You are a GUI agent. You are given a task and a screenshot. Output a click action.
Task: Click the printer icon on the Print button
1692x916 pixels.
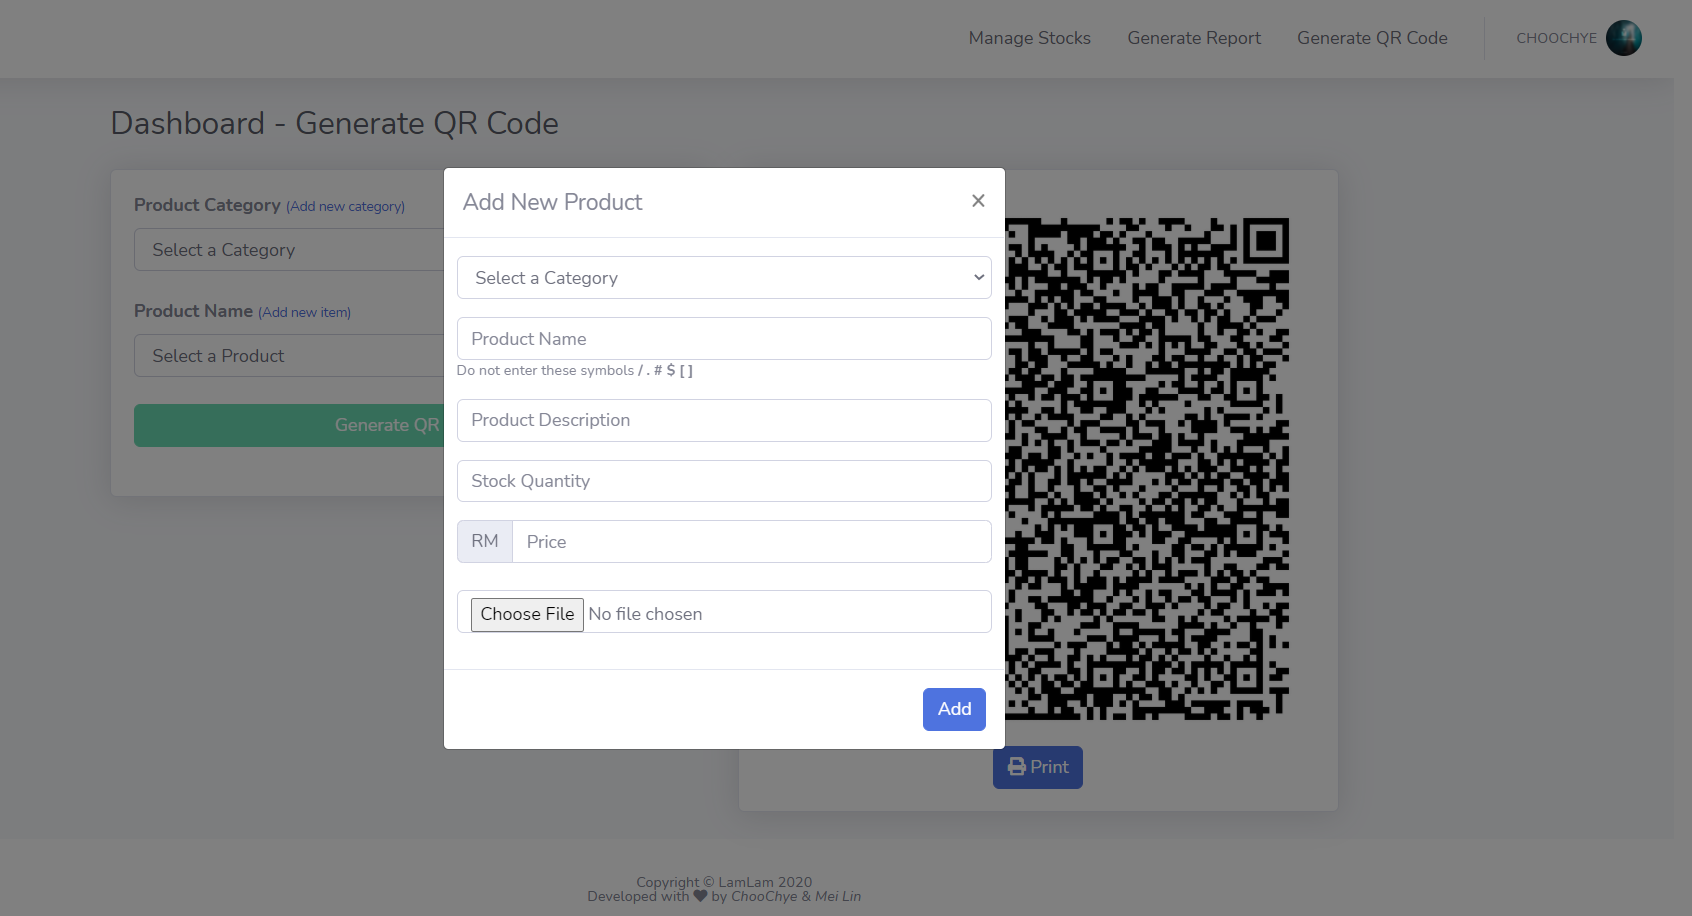click(1016, 766)
